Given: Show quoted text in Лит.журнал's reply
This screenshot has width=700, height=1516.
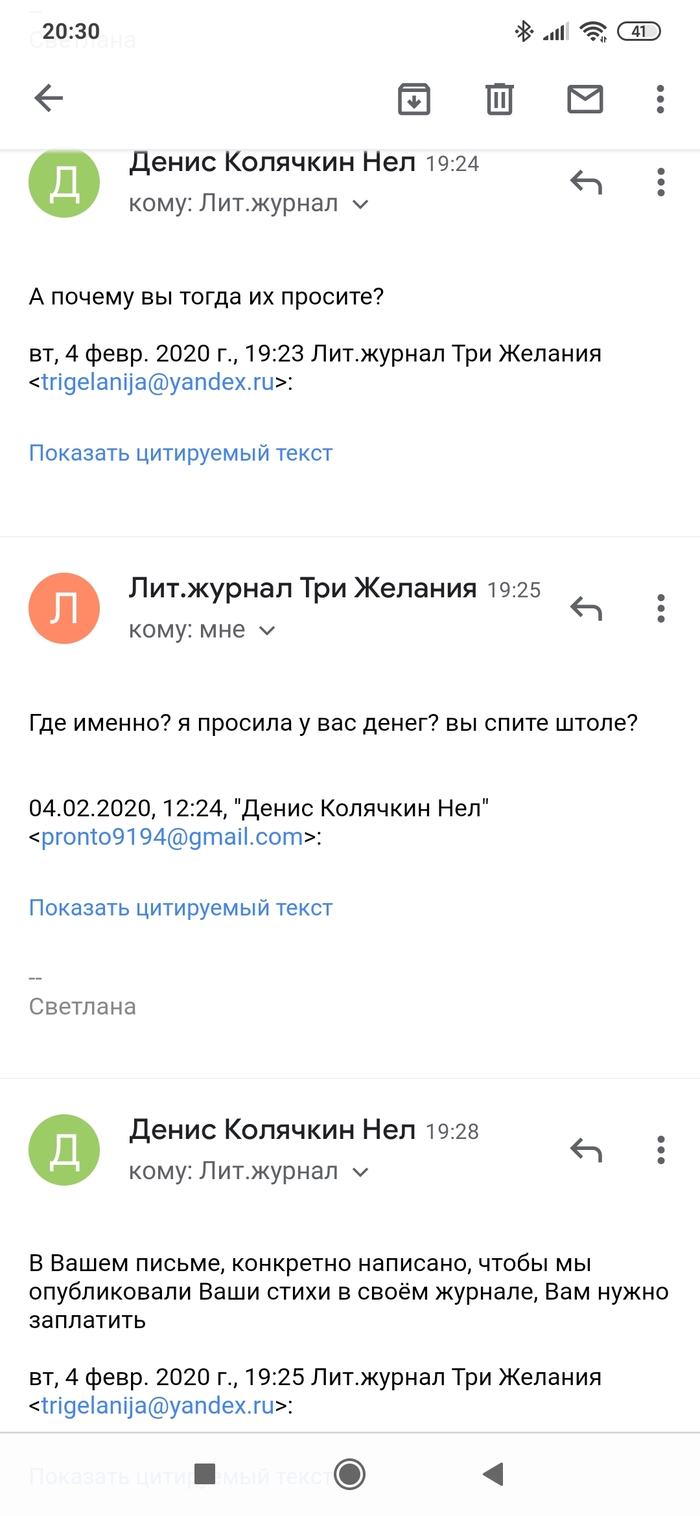Looking at the screenshot, I should click(180, 908).
